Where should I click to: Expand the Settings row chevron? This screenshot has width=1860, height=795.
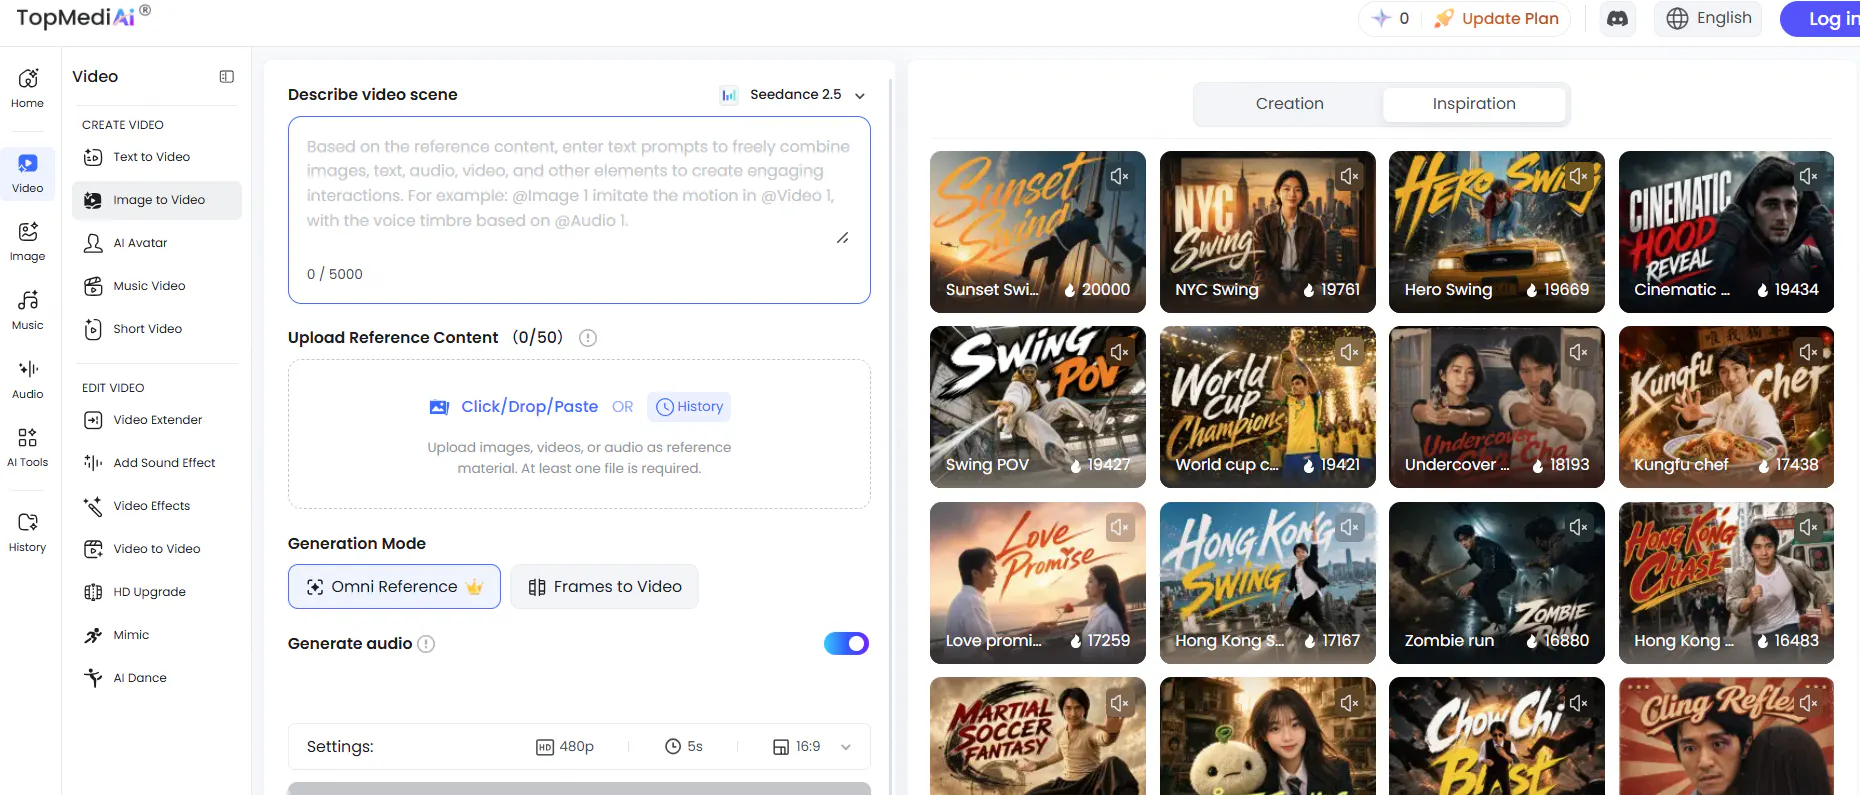tap(846, 747)
